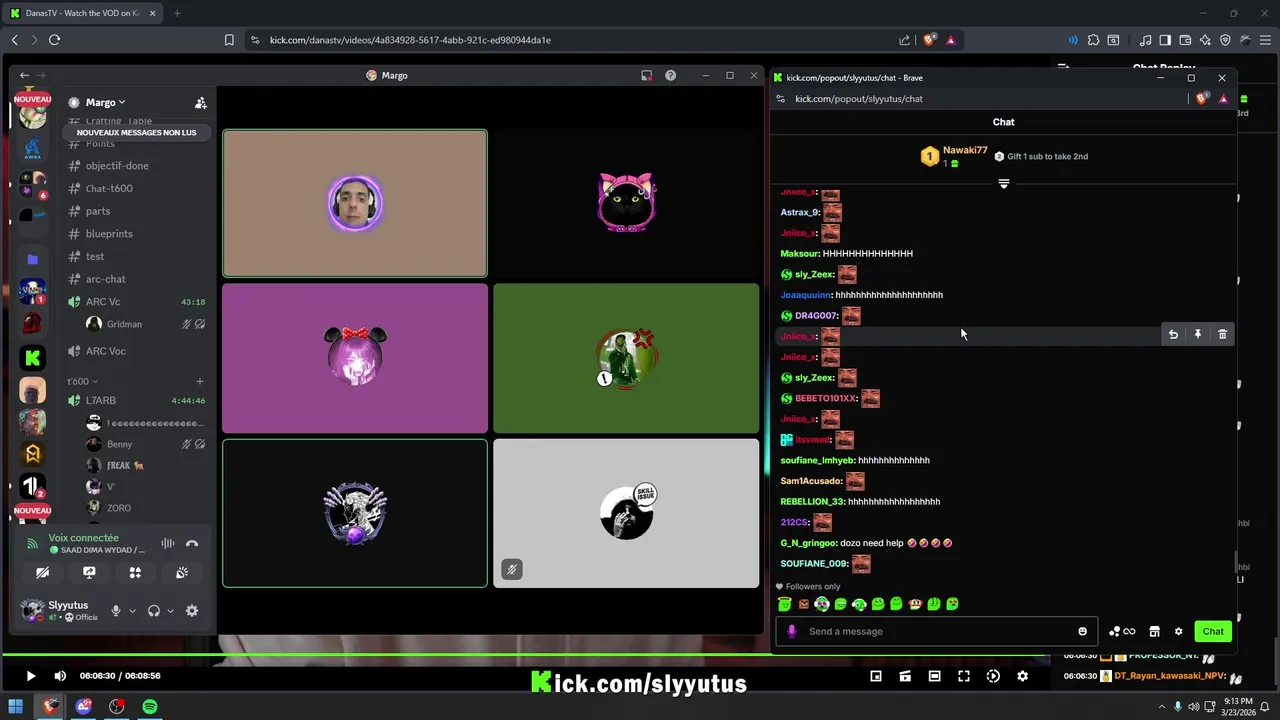Image resolution: width=1280 pixels, height=720 pixels.
Task: Open the blueprints channel
Action: (x=109, y=233)
